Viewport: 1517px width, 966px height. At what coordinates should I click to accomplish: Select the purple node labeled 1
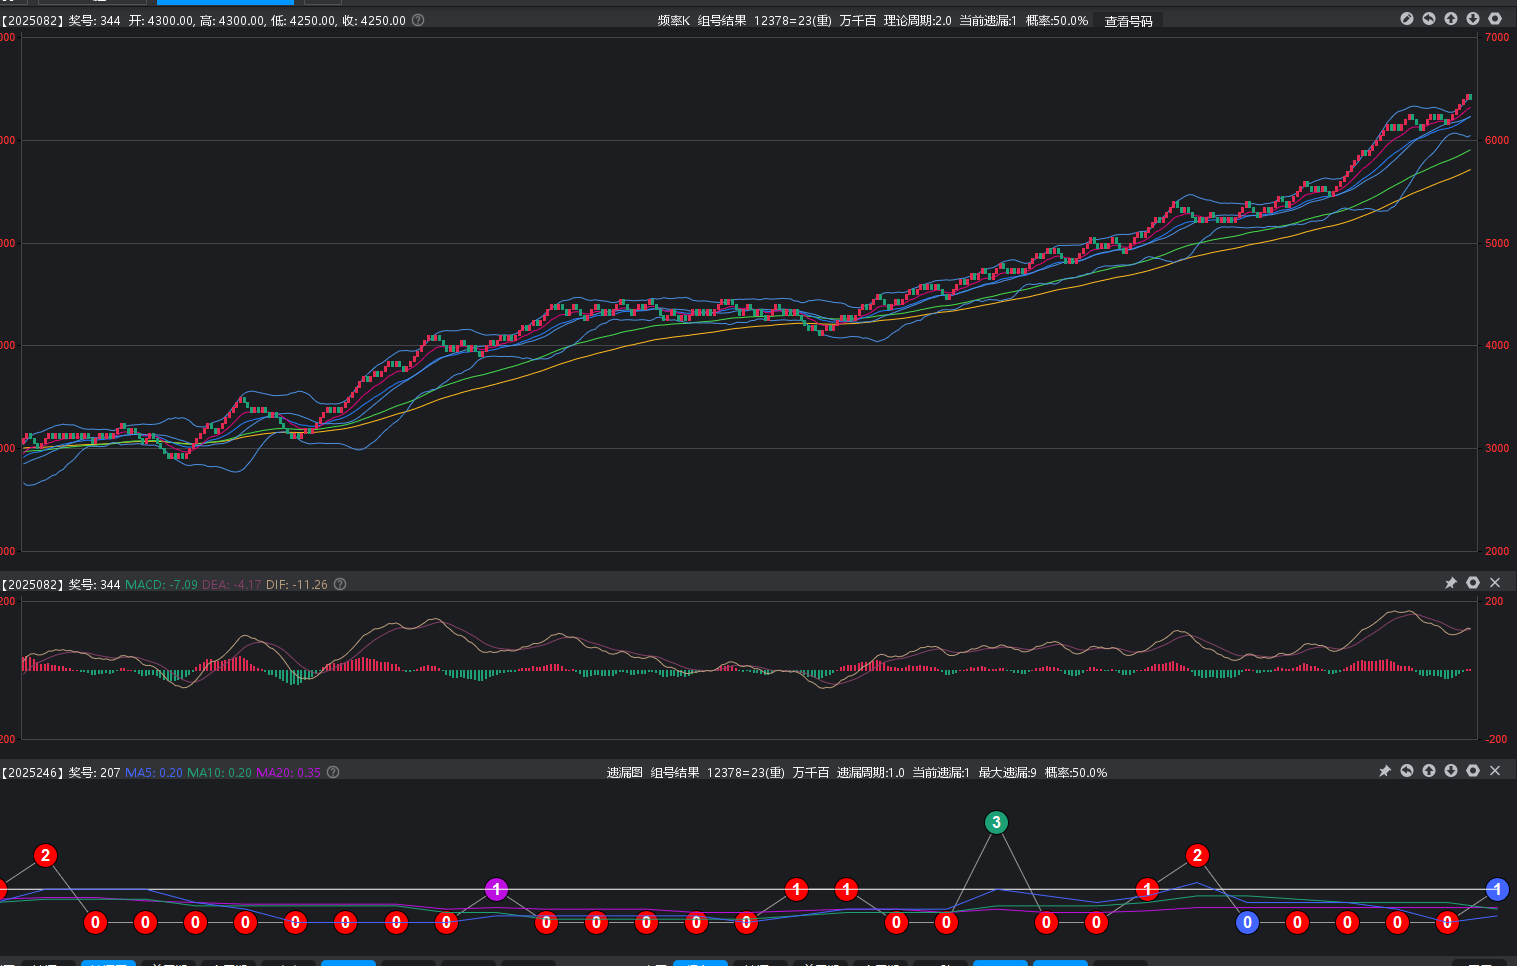(x=496, y=889)
